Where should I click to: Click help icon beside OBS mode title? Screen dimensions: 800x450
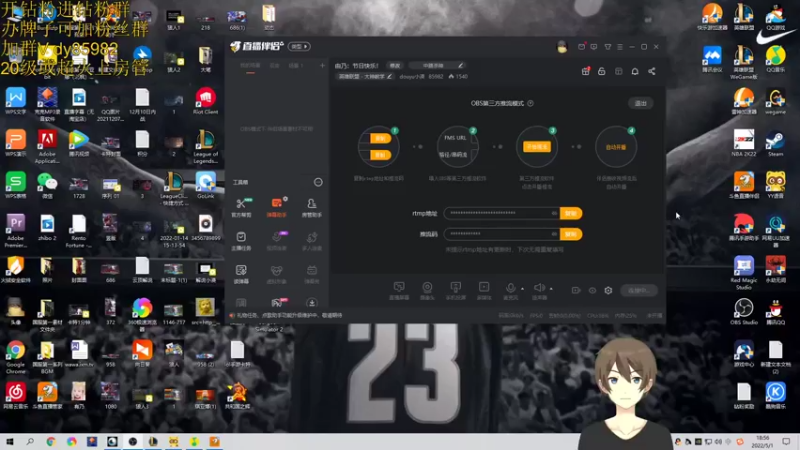point(531,103)
